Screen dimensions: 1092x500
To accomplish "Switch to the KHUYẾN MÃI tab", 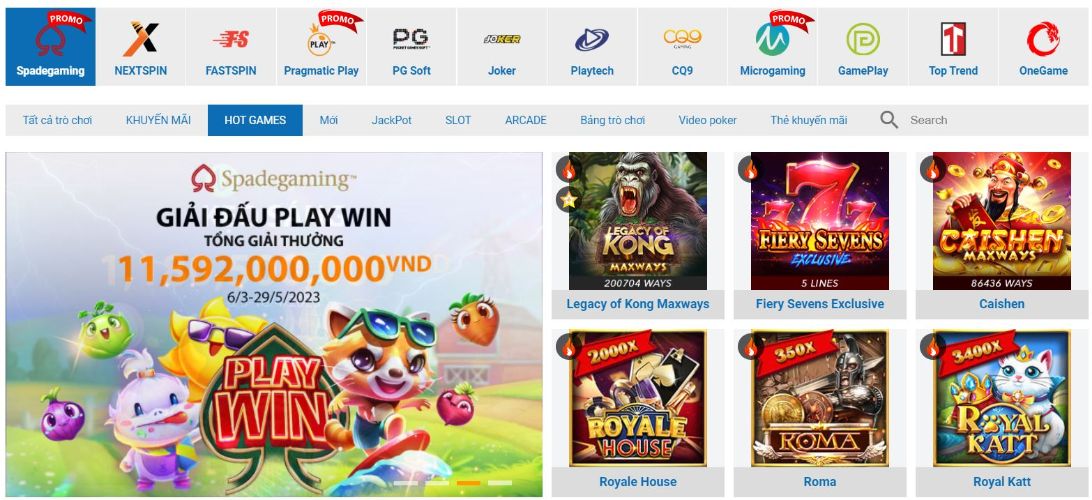I will coord(158,120).
